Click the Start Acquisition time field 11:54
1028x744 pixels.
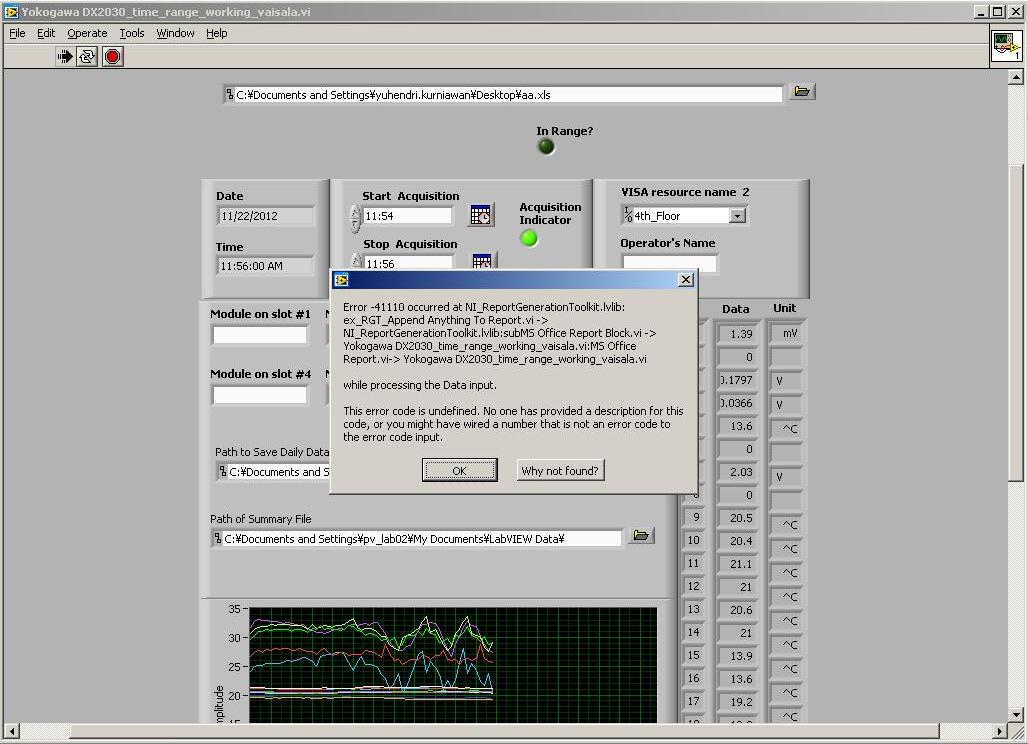(407, 216)
